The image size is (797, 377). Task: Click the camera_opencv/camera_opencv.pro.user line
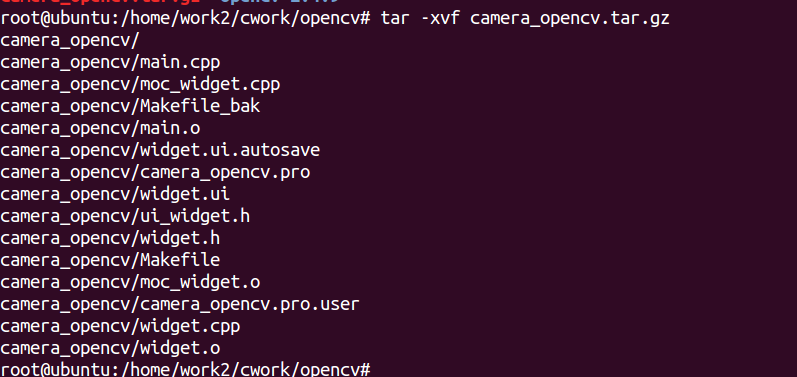click(x=179, y=305)
